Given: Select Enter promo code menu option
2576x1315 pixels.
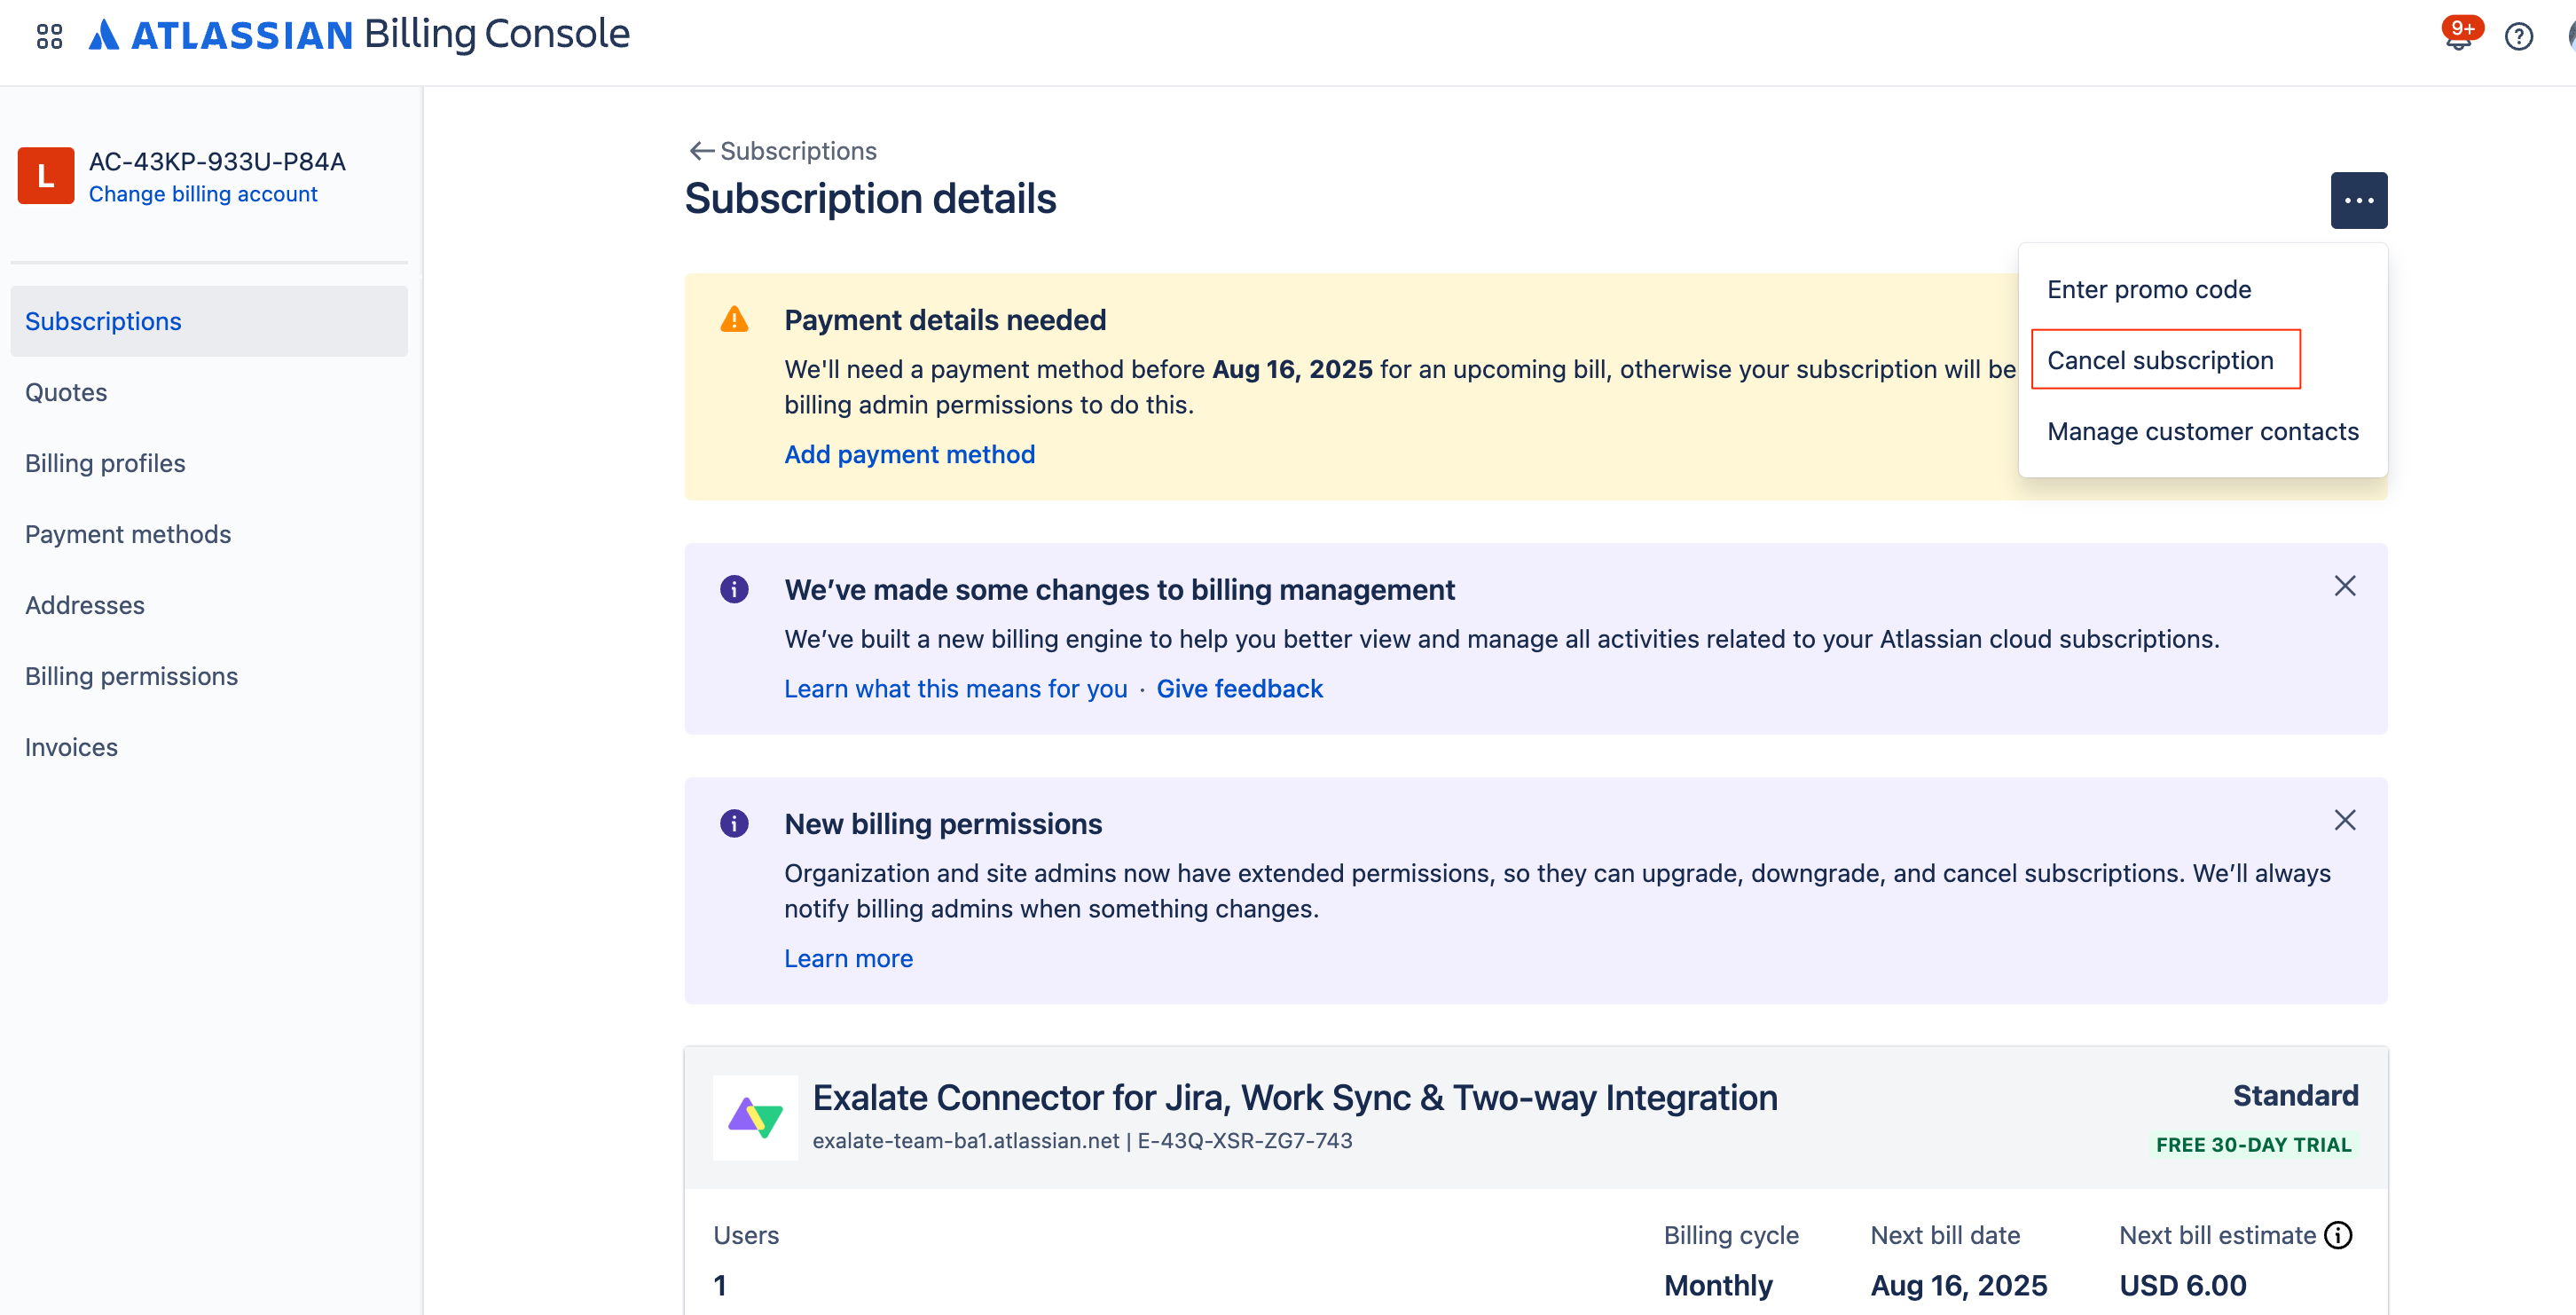Looking at the screenshot, I should (2148, 289).
